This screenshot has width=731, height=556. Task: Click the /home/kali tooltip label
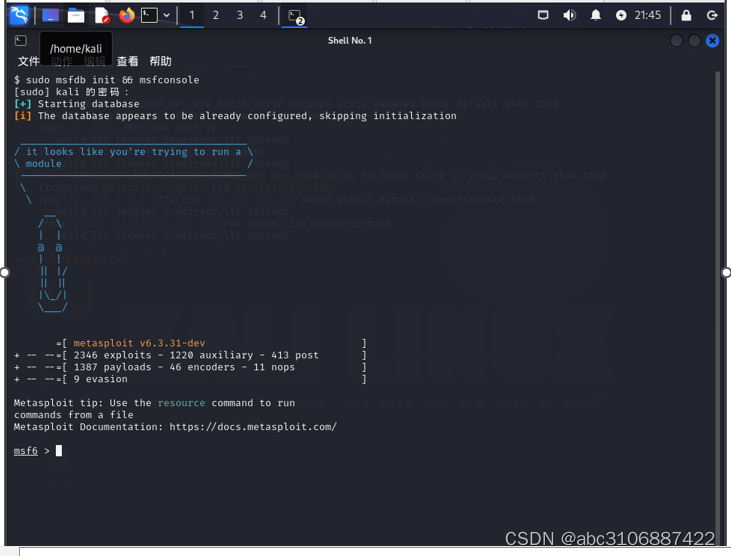76,48
